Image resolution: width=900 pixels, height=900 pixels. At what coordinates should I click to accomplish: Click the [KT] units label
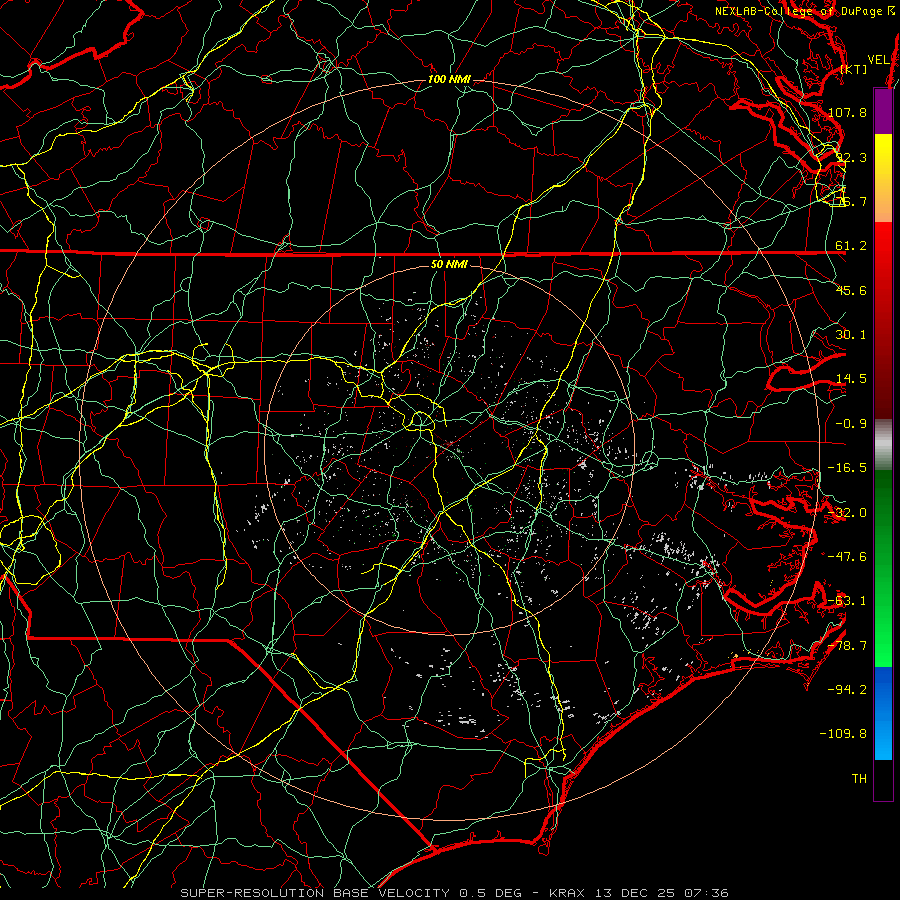(854, 69)
